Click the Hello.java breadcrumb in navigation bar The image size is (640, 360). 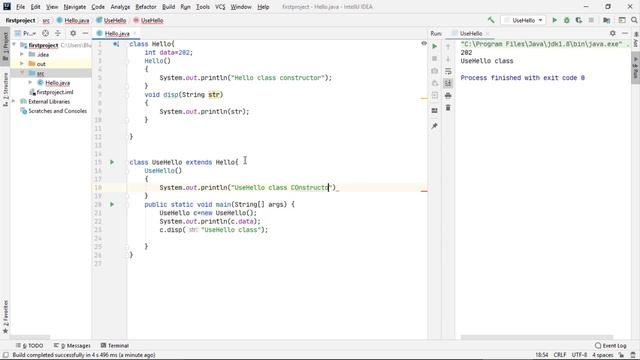pos(73,20)
